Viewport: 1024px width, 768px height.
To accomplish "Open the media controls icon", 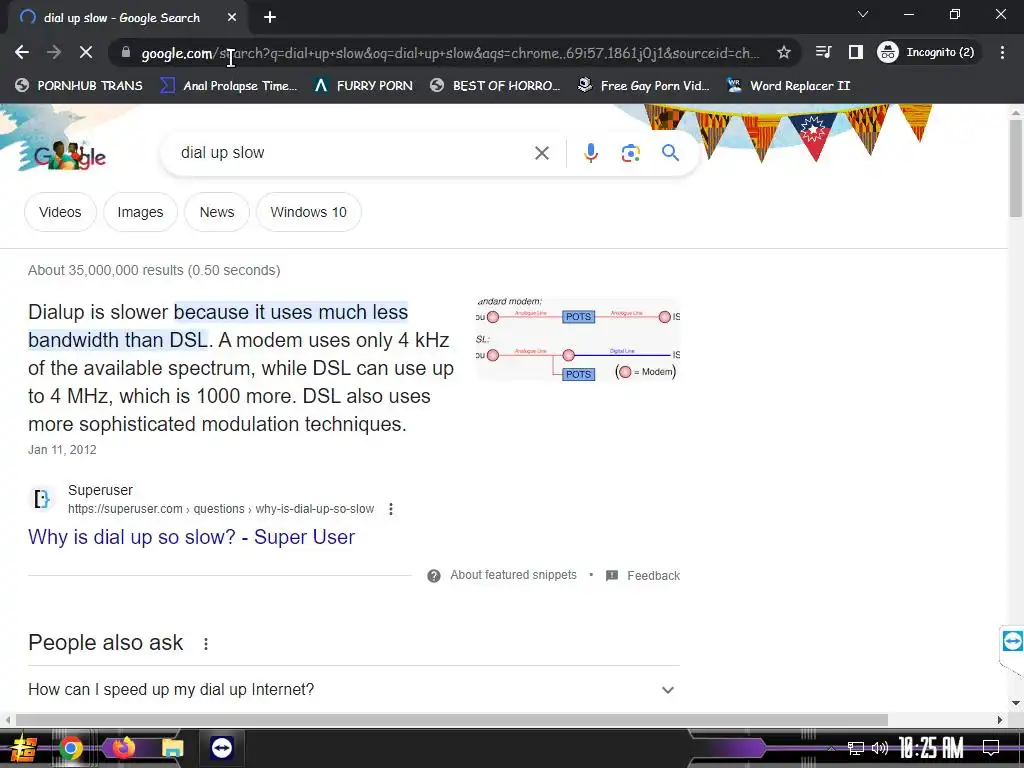I will (824, 52).
